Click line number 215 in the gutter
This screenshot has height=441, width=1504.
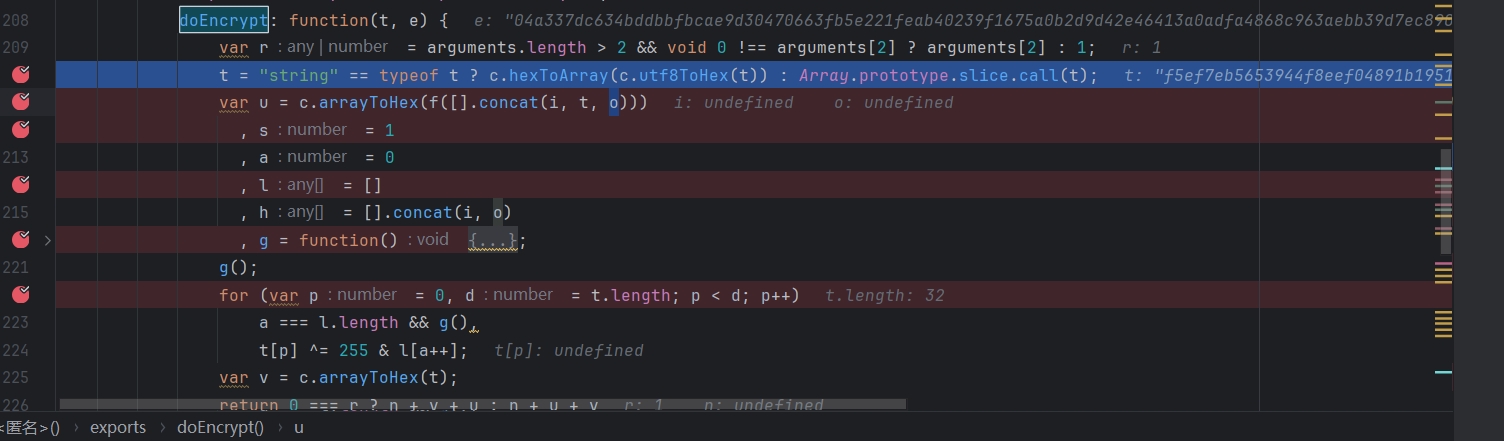click(16, 212)
